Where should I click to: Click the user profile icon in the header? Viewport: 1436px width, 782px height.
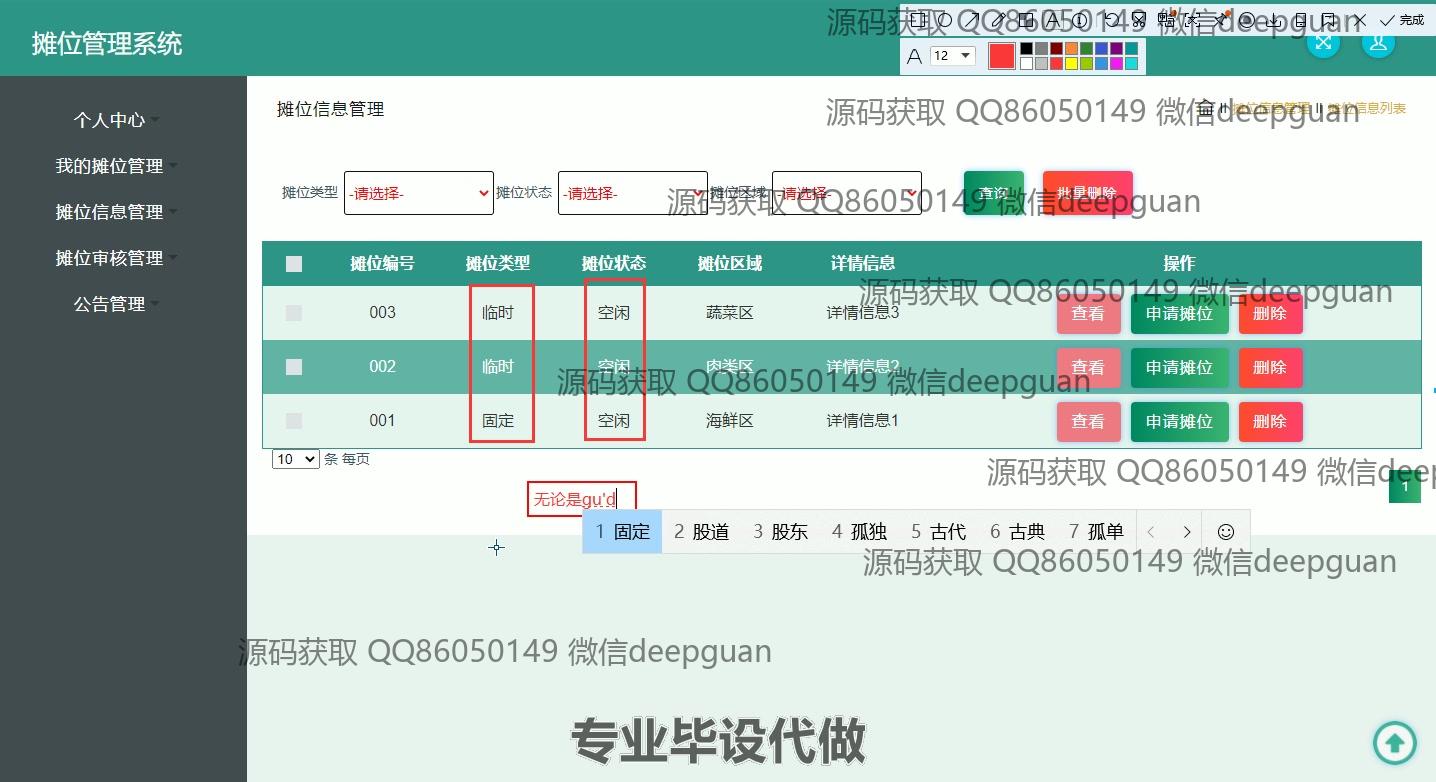(1378, 42)
